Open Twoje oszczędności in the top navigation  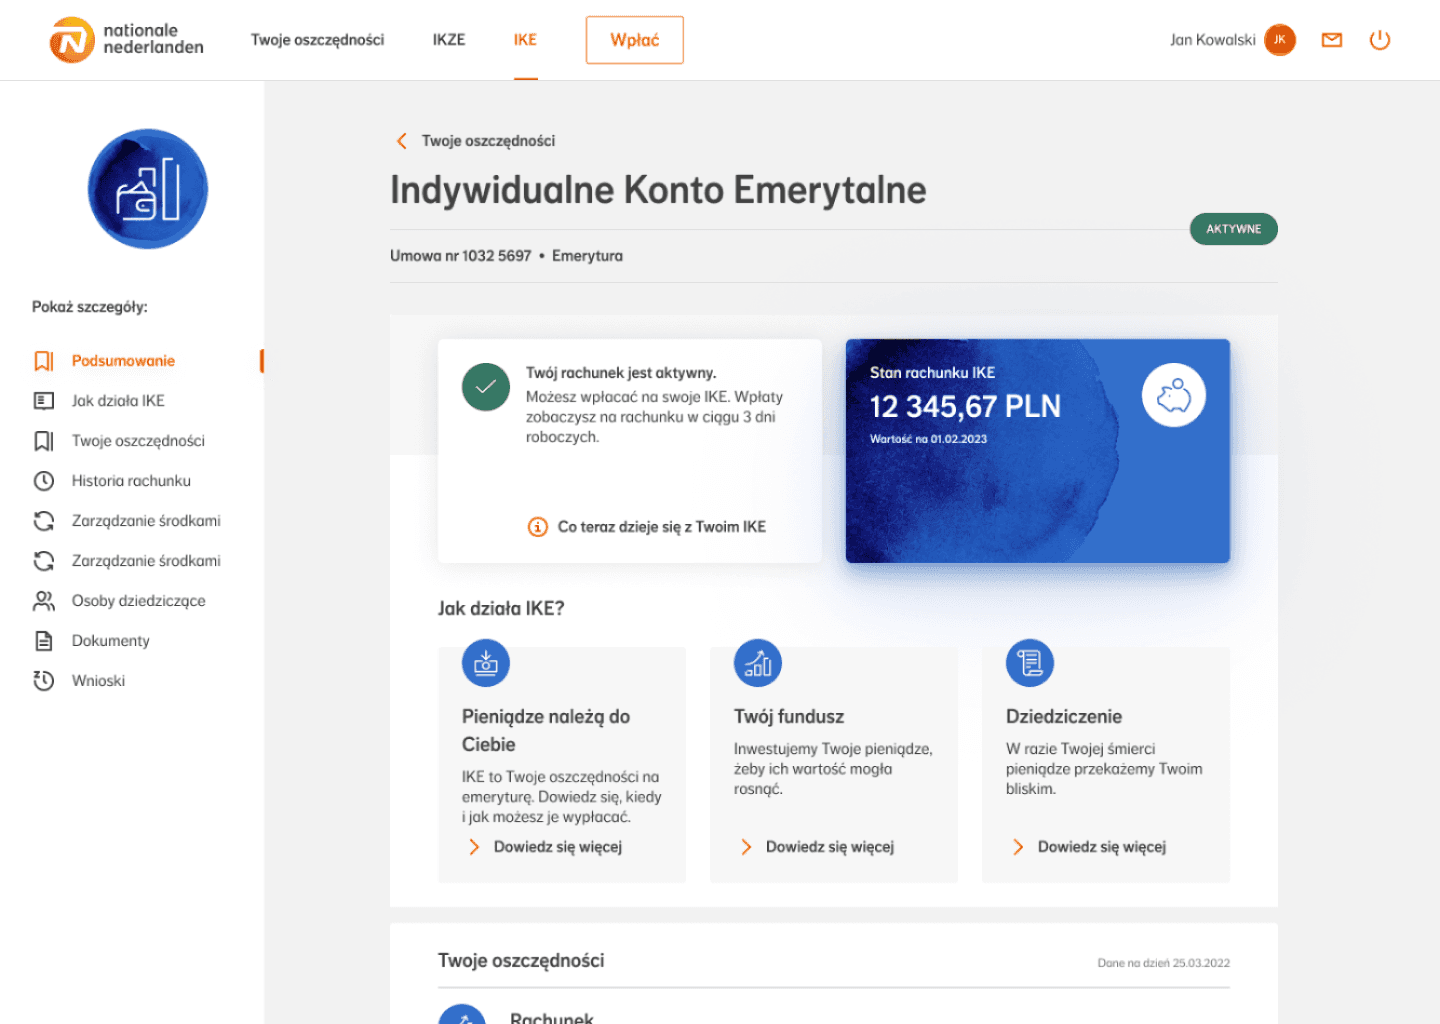(317, 40)
